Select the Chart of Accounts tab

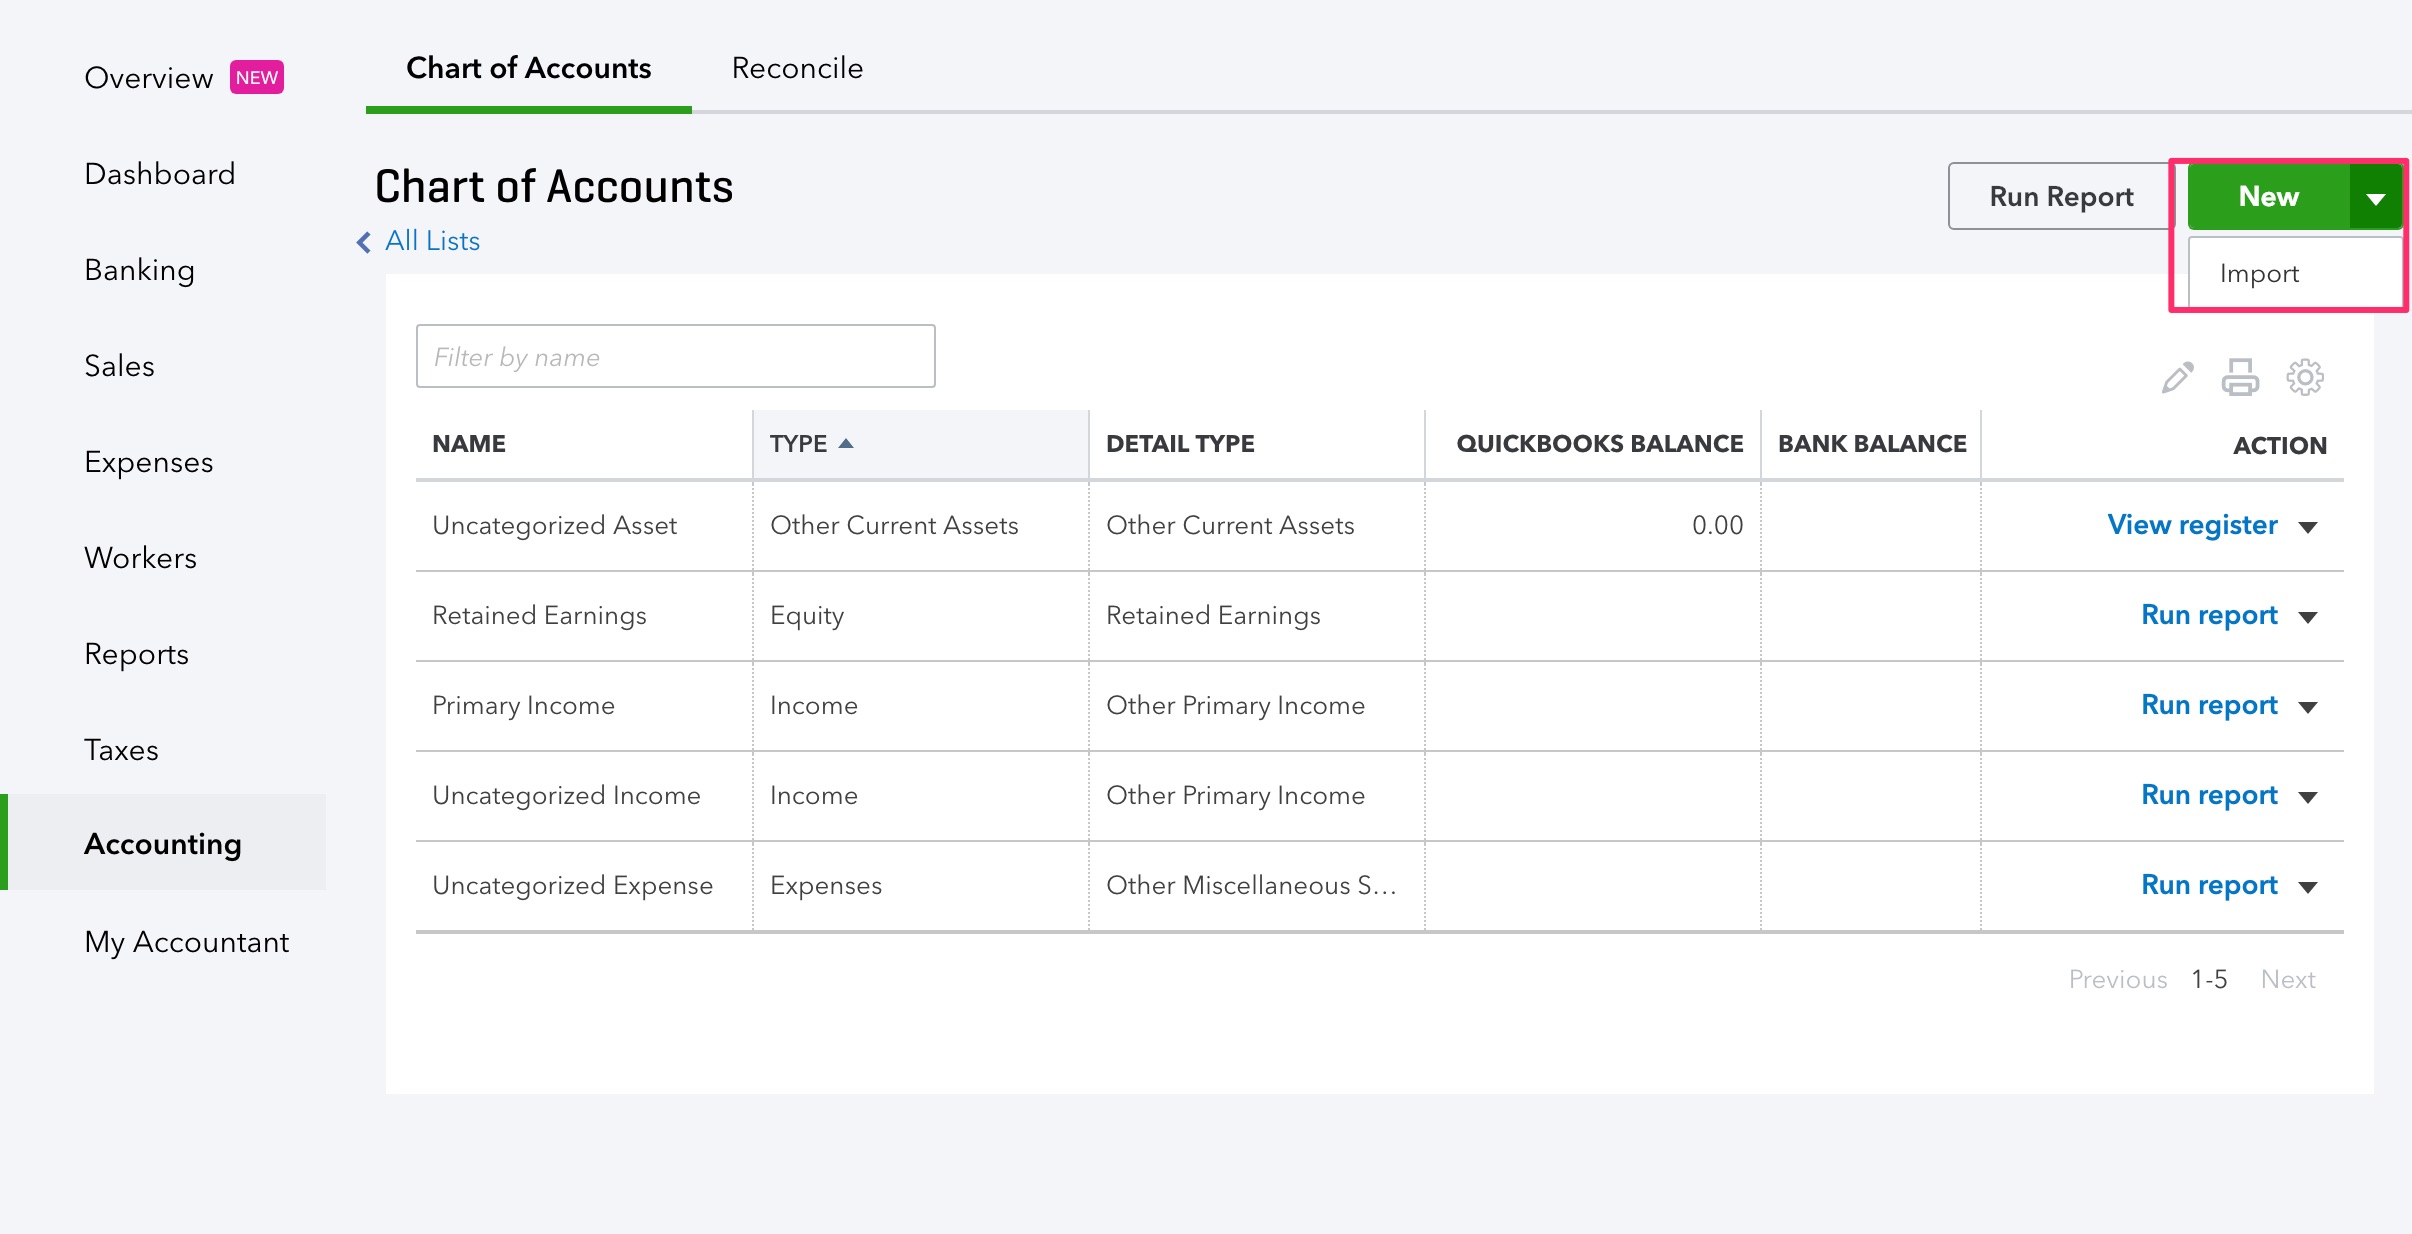[x=530, y=66]
